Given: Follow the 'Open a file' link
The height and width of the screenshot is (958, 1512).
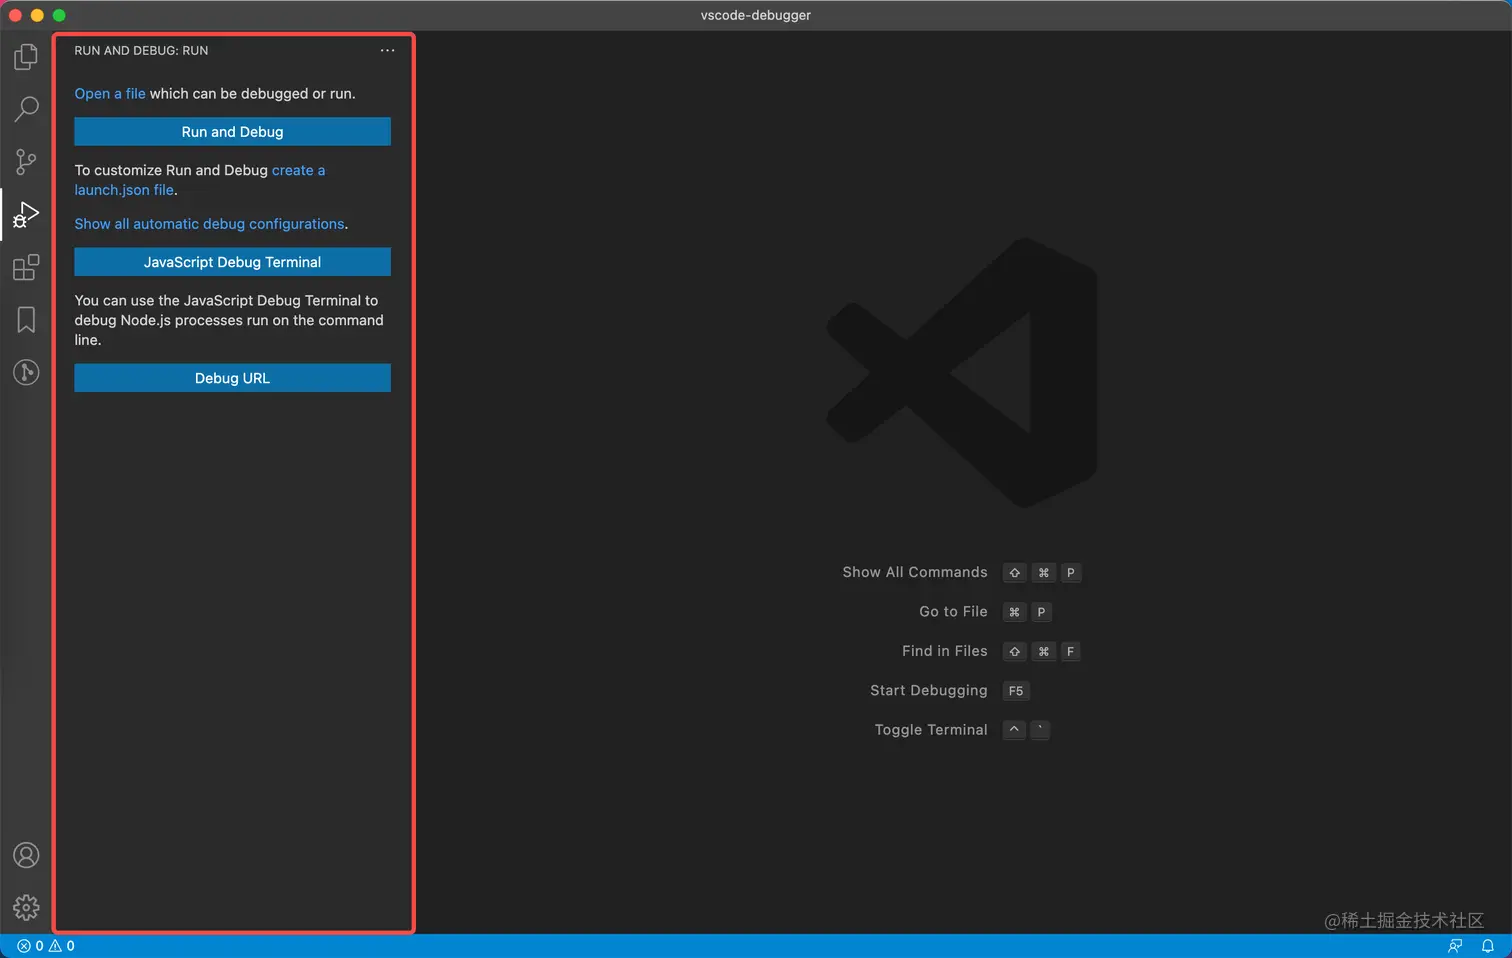Looking at the screenshot, I should click(110, 94).
